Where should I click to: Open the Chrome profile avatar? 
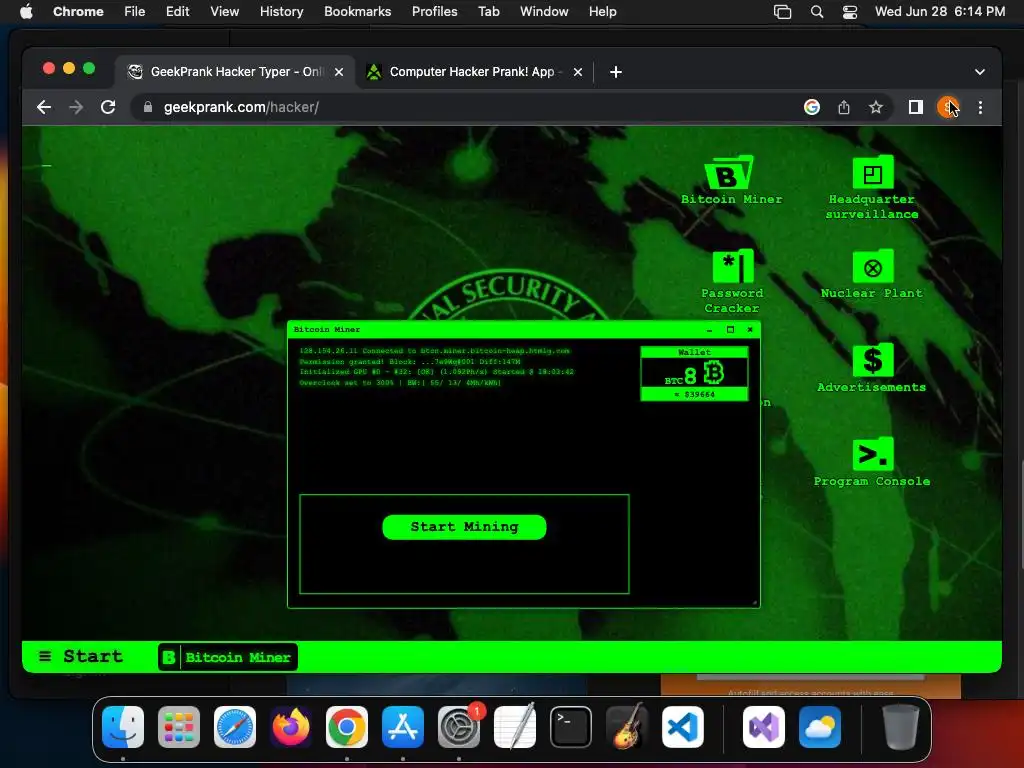tap(948, 107)
